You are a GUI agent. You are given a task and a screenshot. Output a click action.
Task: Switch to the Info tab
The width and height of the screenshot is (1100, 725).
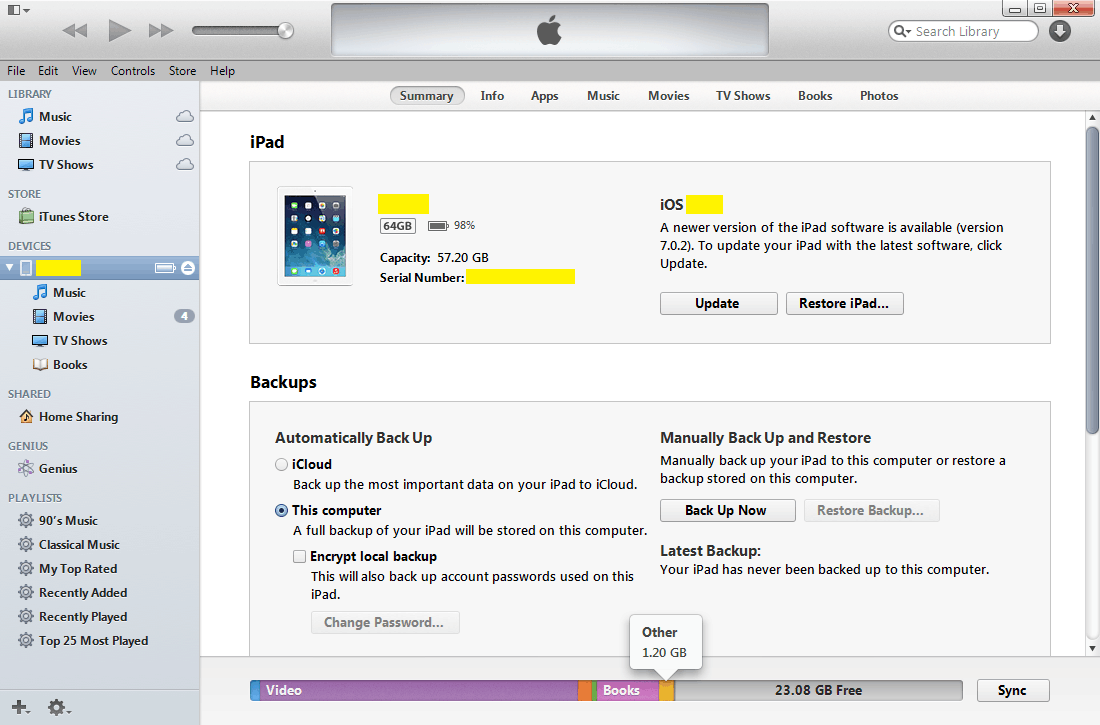pyautogui.click(x=492, y=95)
